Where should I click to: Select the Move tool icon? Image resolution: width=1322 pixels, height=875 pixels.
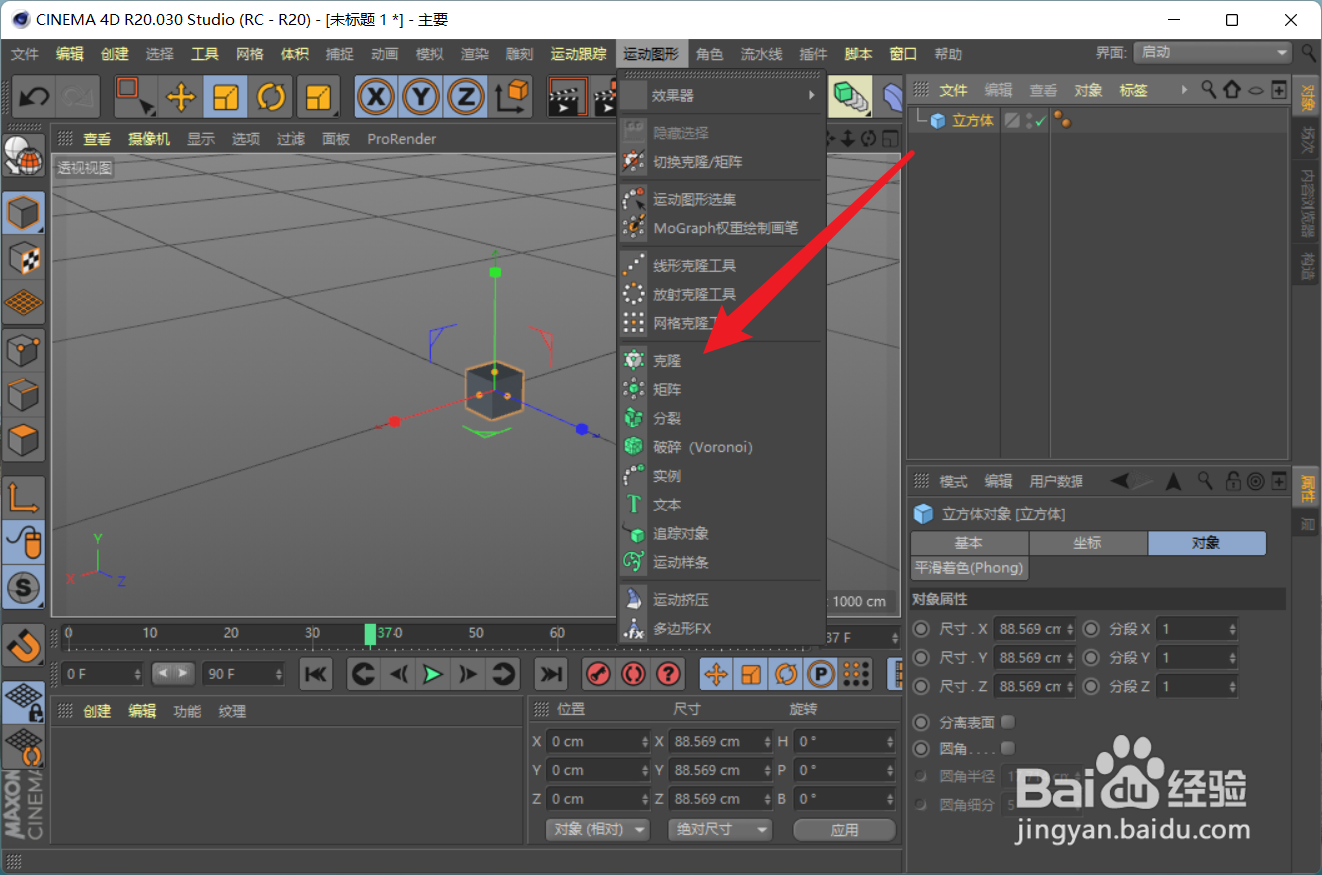(x=180, y=97)
